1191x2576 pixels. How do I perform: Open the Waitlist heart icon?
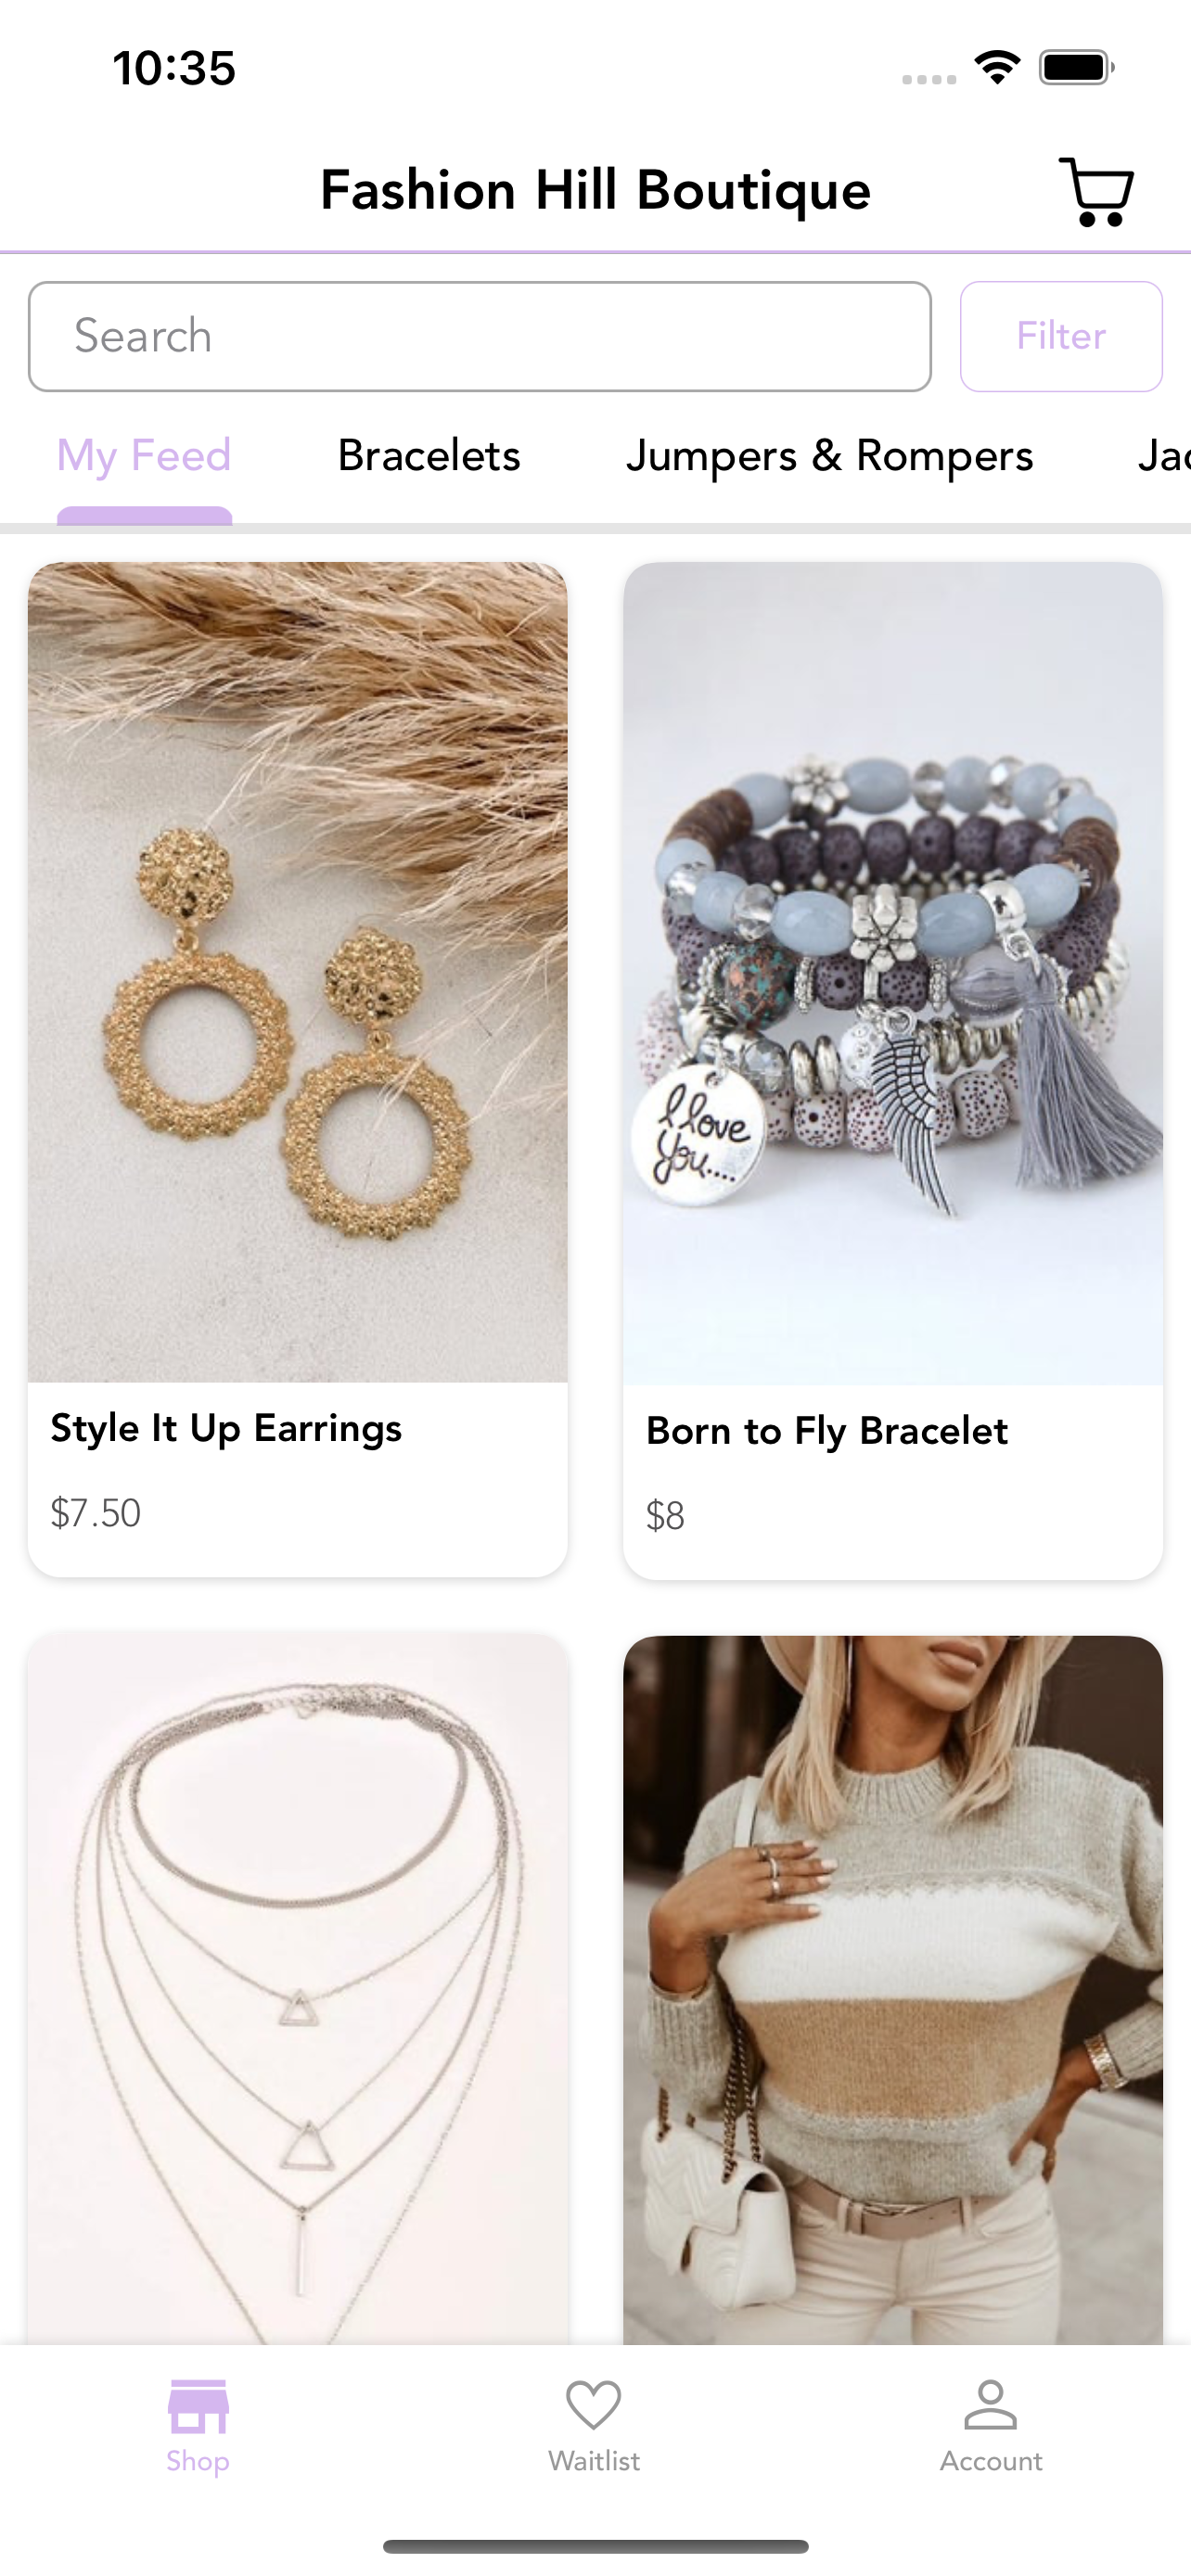click(594, 2404)
